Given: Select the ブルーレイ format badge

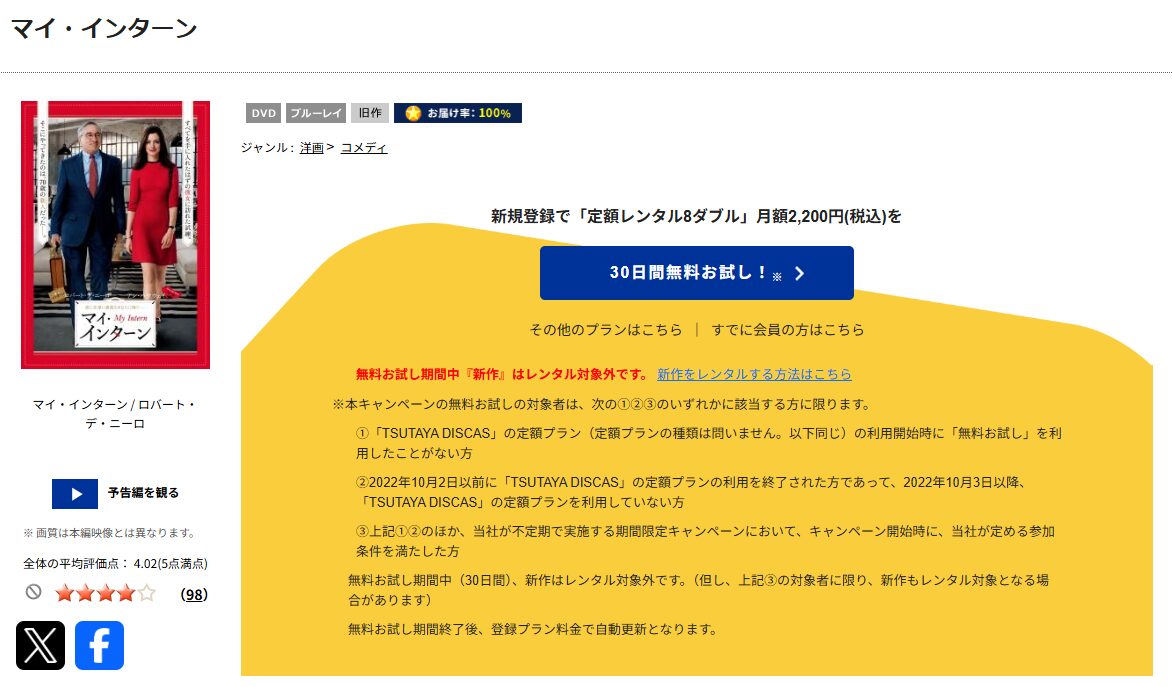Looking at the screenshot, I should click(x=315, y=113).
